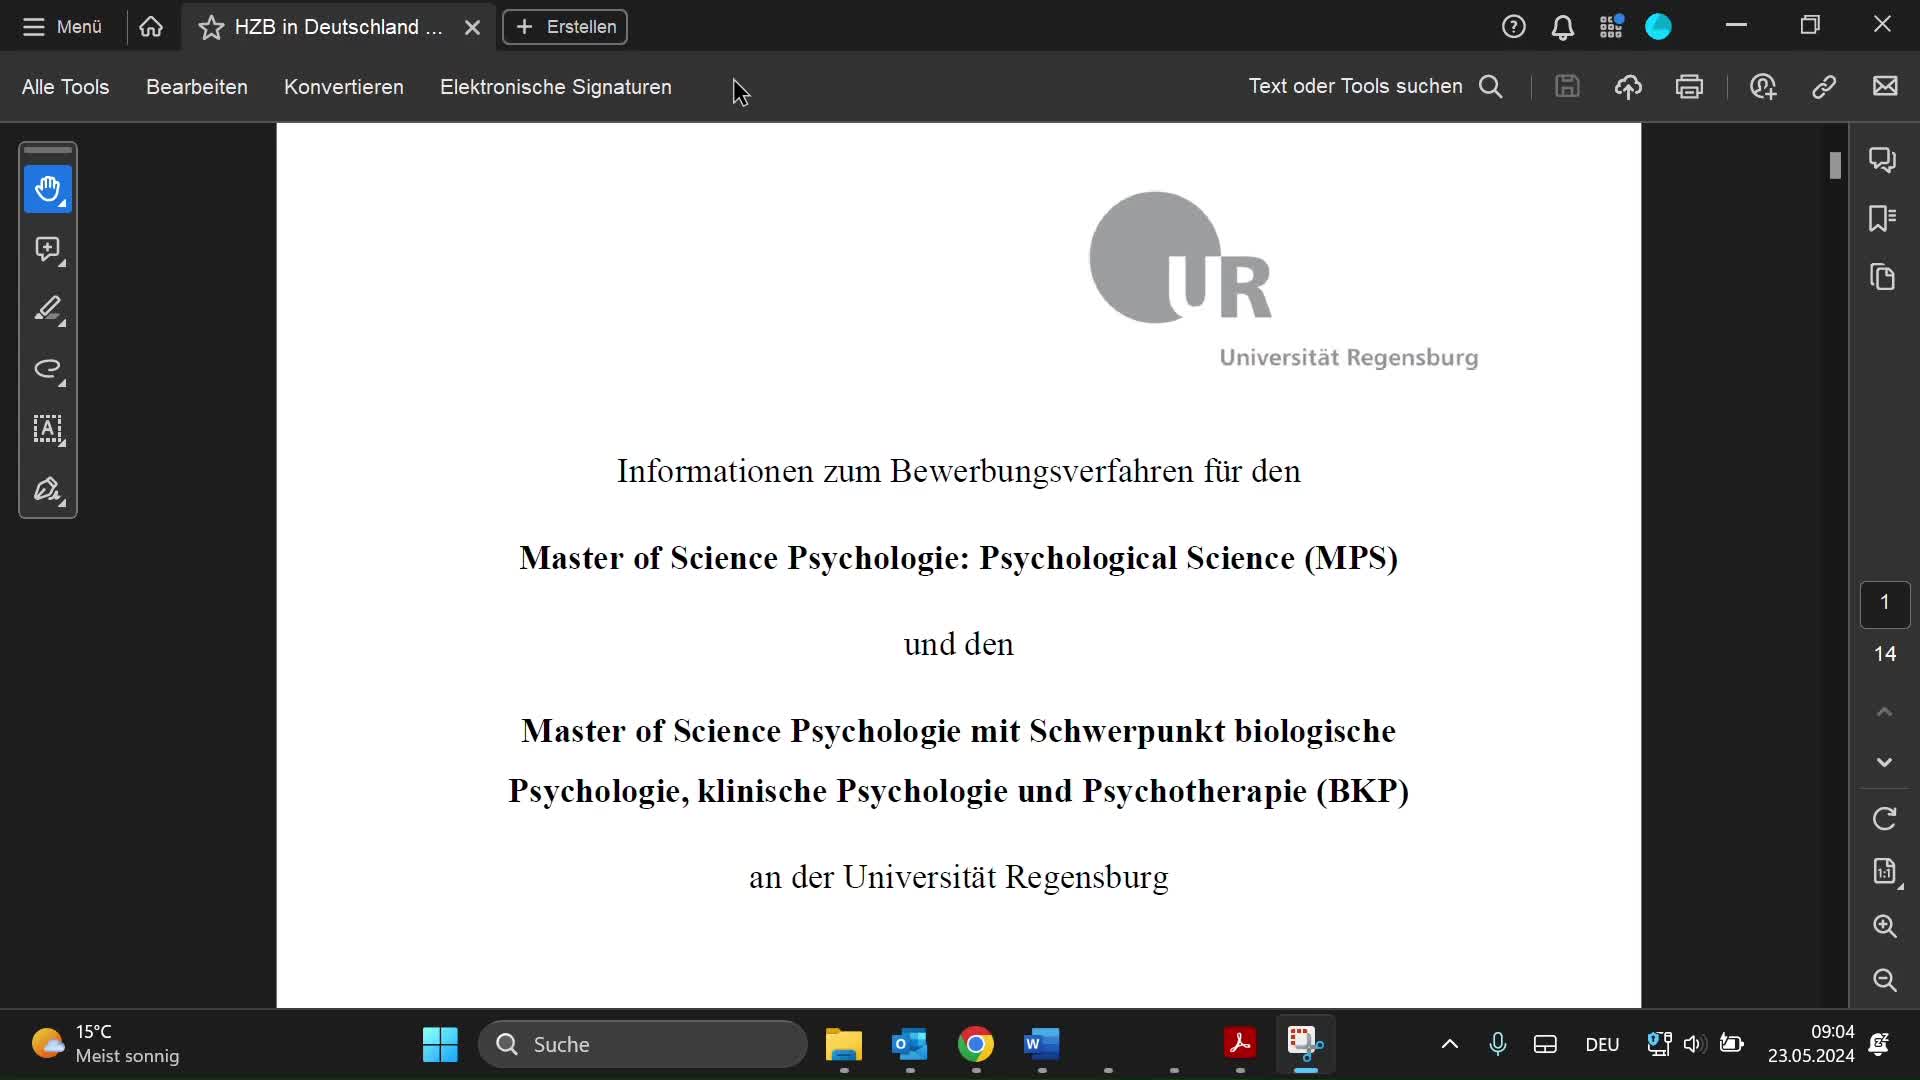Zoom out of the document
Image resolution: width=1920 pixels, height=1080 pixels.
tap(1884, 980)
